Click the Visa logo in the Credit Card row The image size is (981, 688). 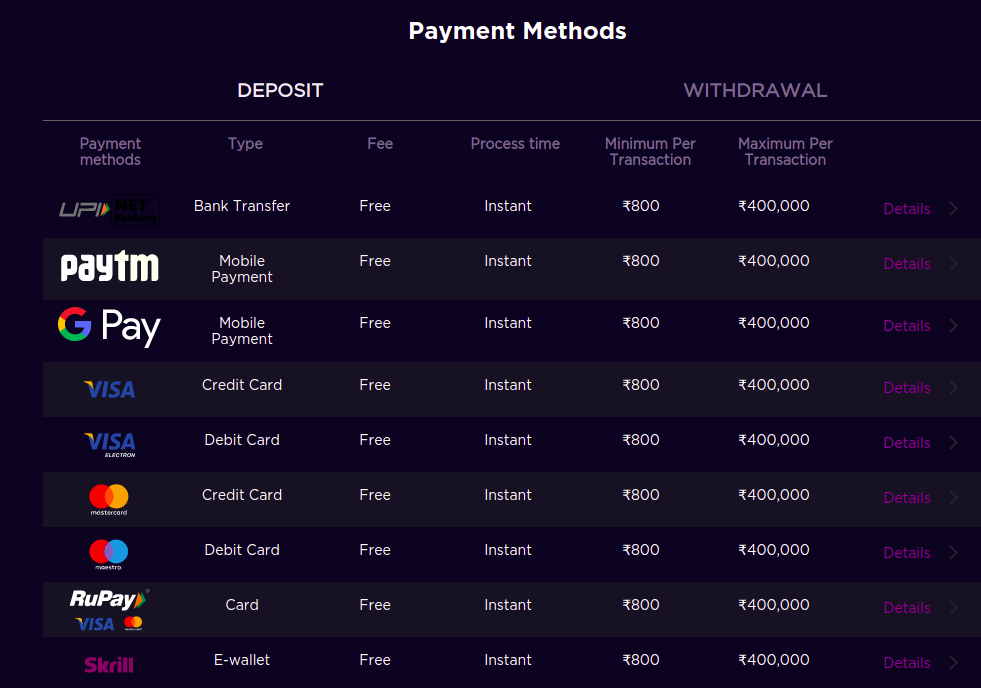point(109,390)
